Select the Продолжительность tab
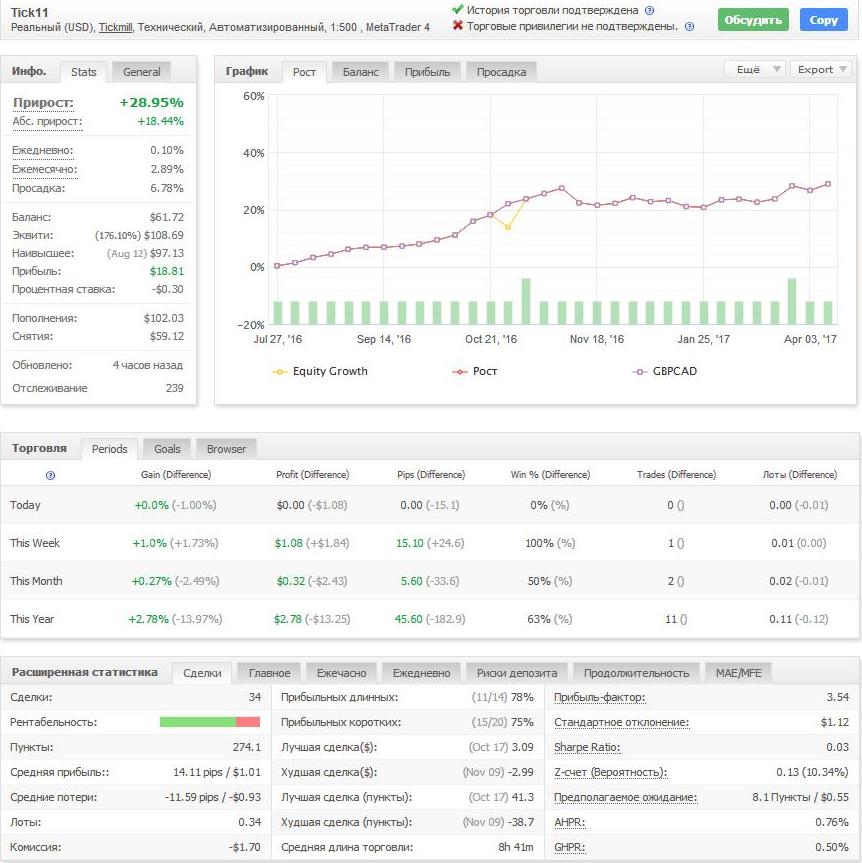862x863 pixels. (636, 673)
